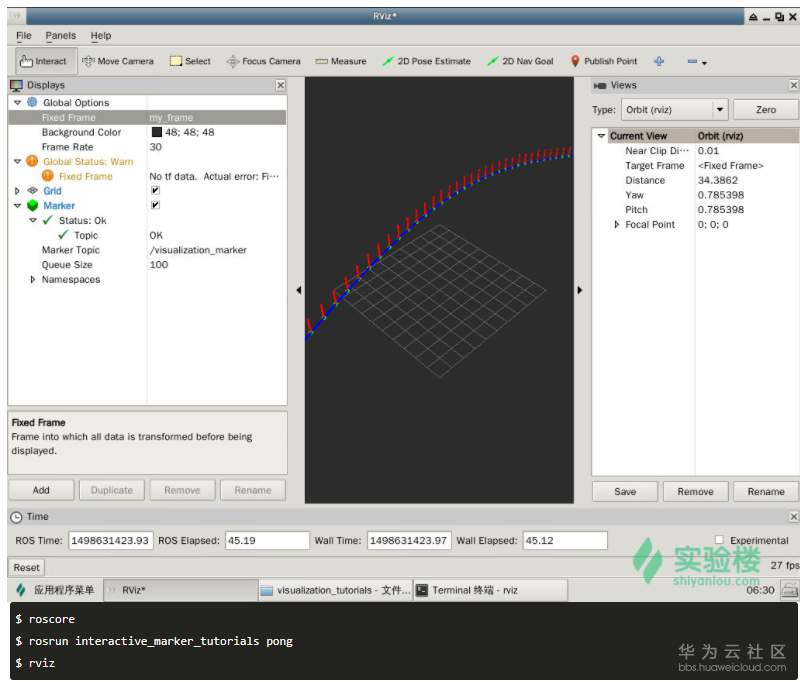The image size is (800, 682).
Task: Open the view Type dropdown
Action: coord(674,110)
